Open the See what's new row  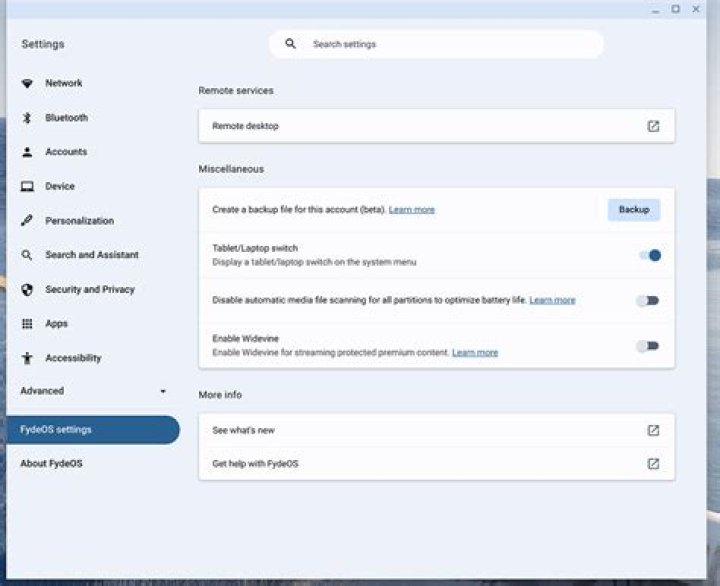pos(437,430)
